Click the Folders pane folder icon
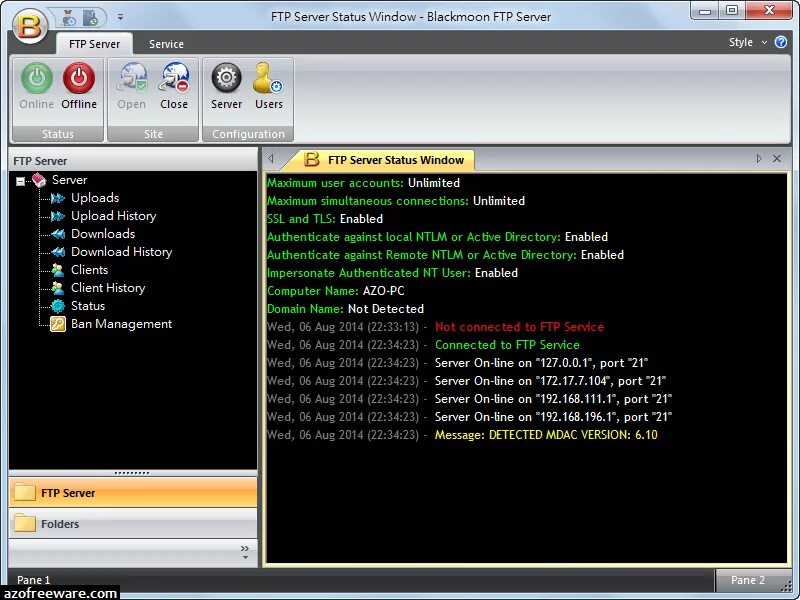The height and width of the screenshot is (600, 800). point(24,522)
